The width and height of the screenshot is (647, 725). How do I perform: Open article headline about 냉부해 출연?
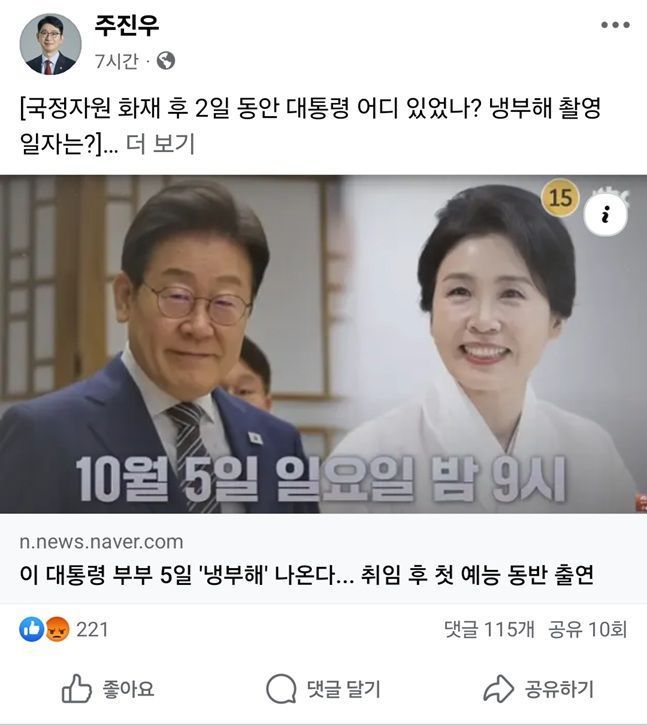306,575
